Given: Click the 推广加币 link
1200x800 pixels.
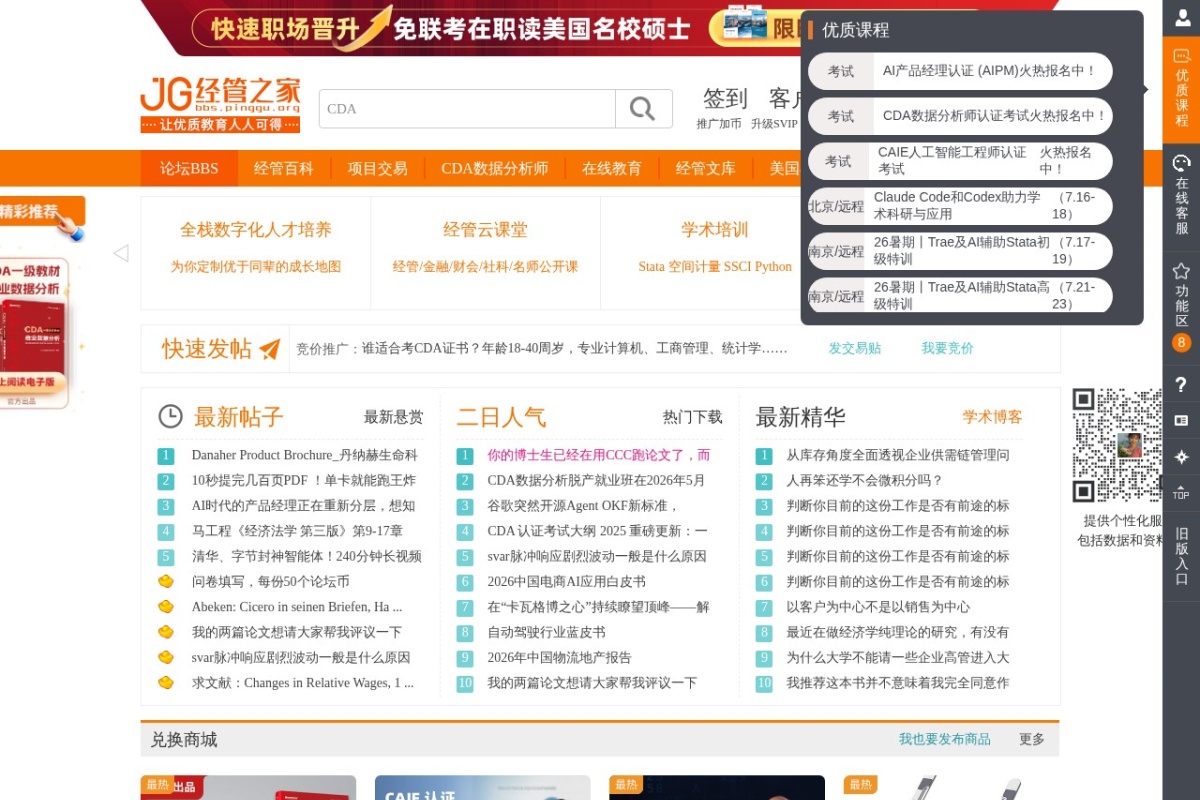Looking at the screenshot, I should tap(719, 124).
